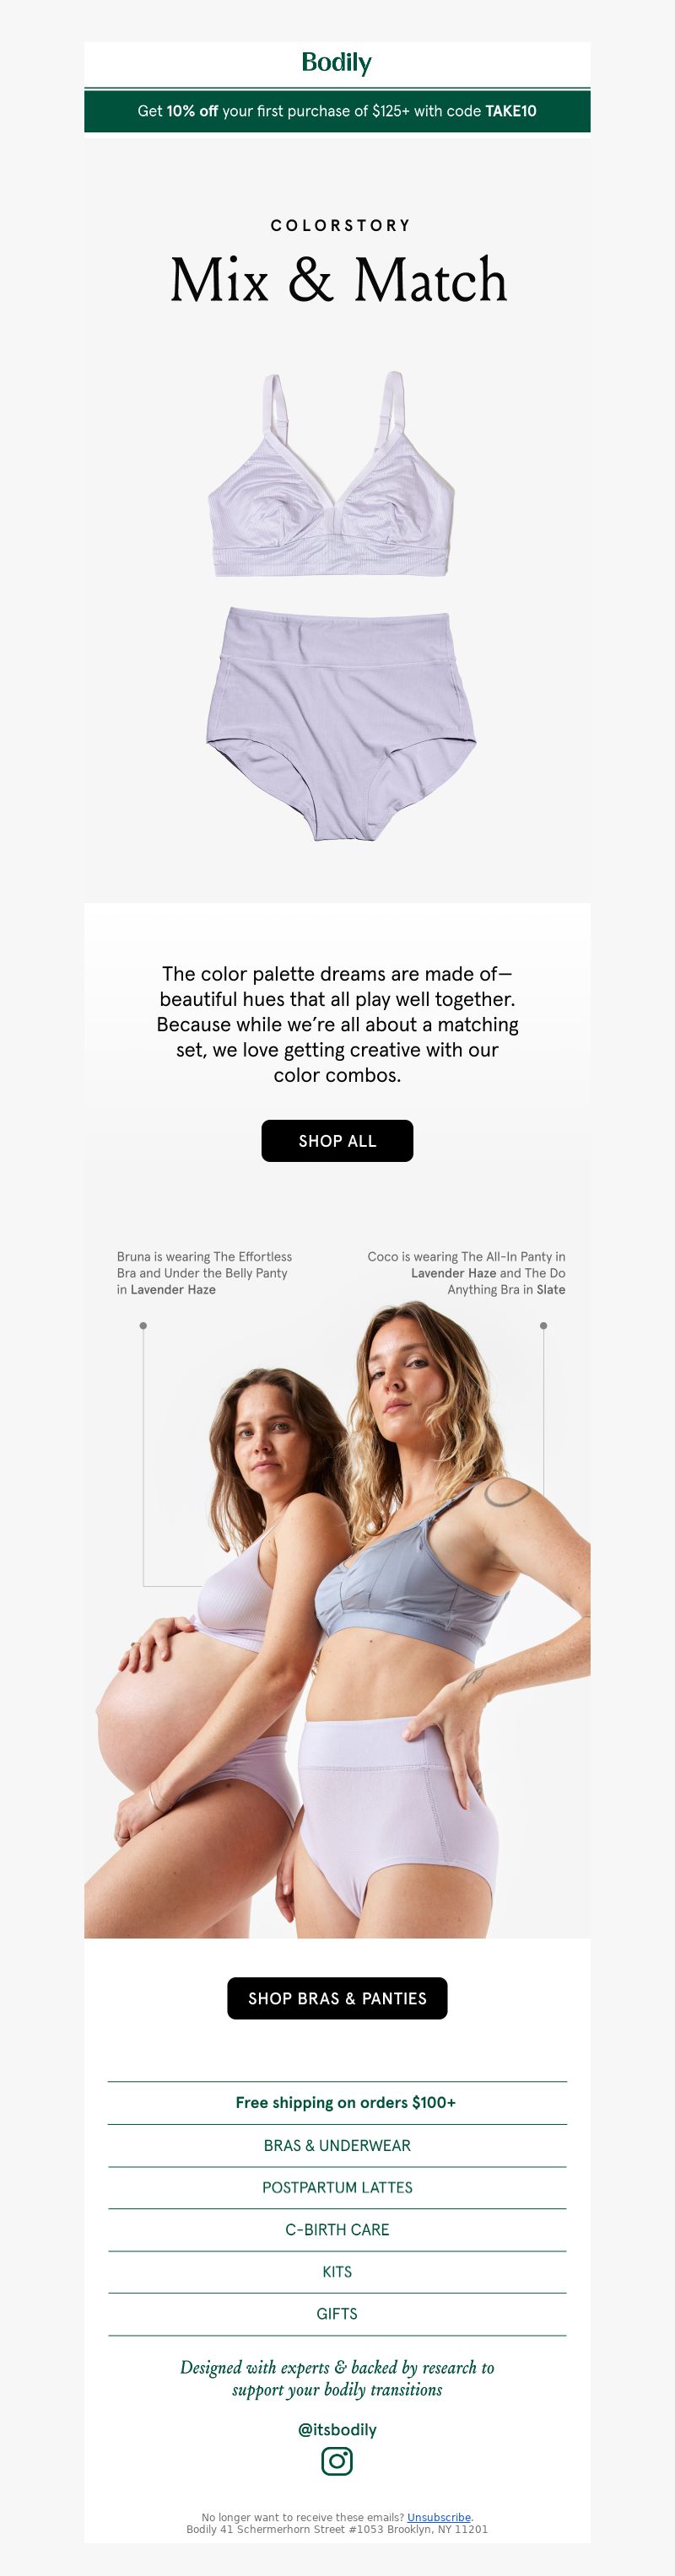Go to the KITS category
This screenshot has width=675, height=2576.
pos(337,2271)
